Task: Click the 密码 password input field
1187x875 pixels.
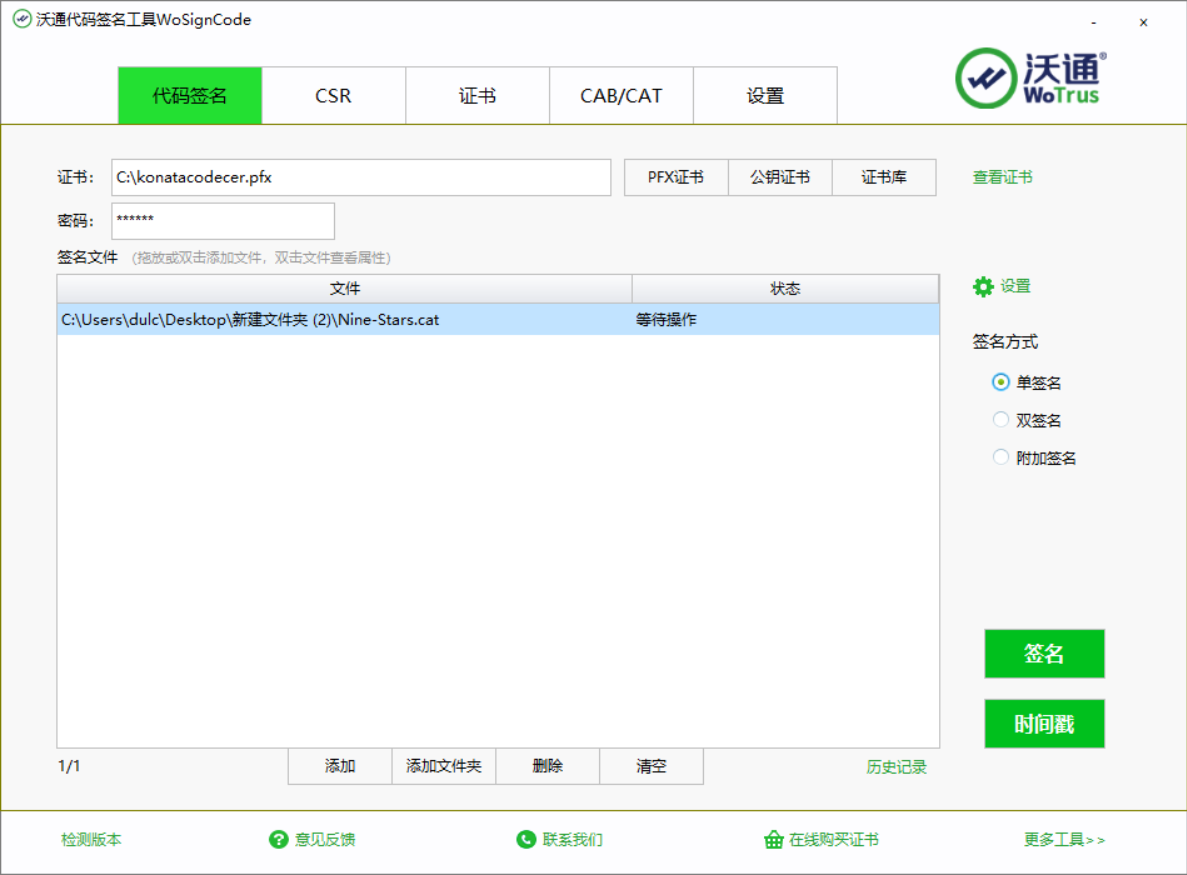Action: [223, 221]
